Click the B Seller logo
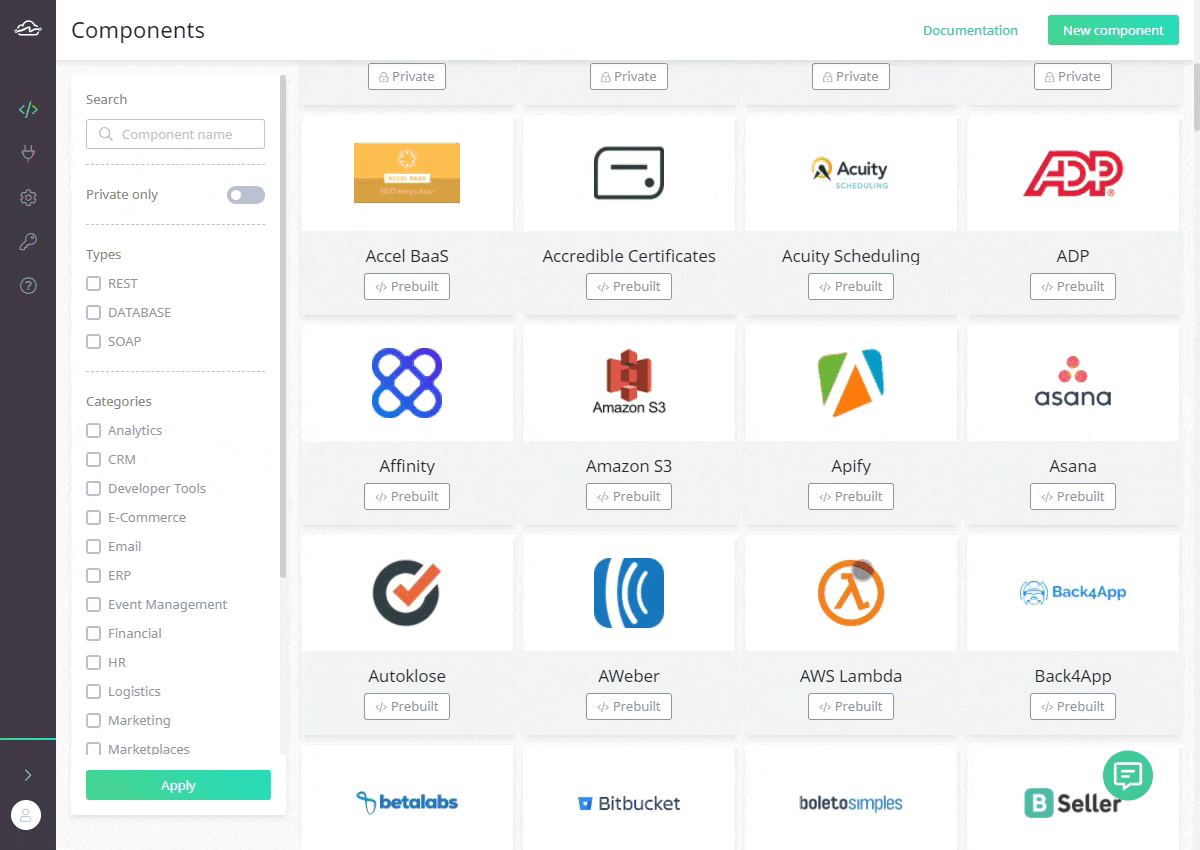Image resolution: width=1200 pixels, height=850 pixels. (1073, 803)
